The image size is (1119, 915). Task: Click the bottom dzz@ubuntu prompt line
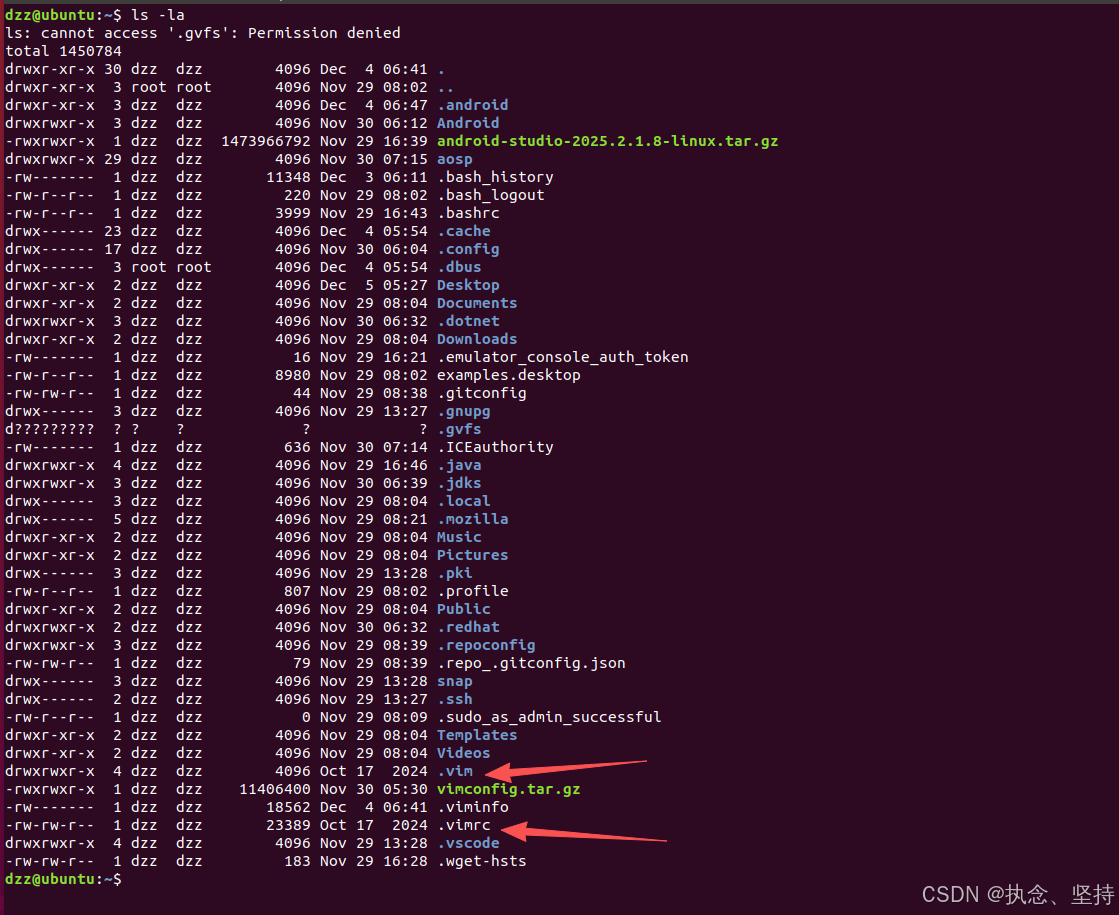[63, 879]
